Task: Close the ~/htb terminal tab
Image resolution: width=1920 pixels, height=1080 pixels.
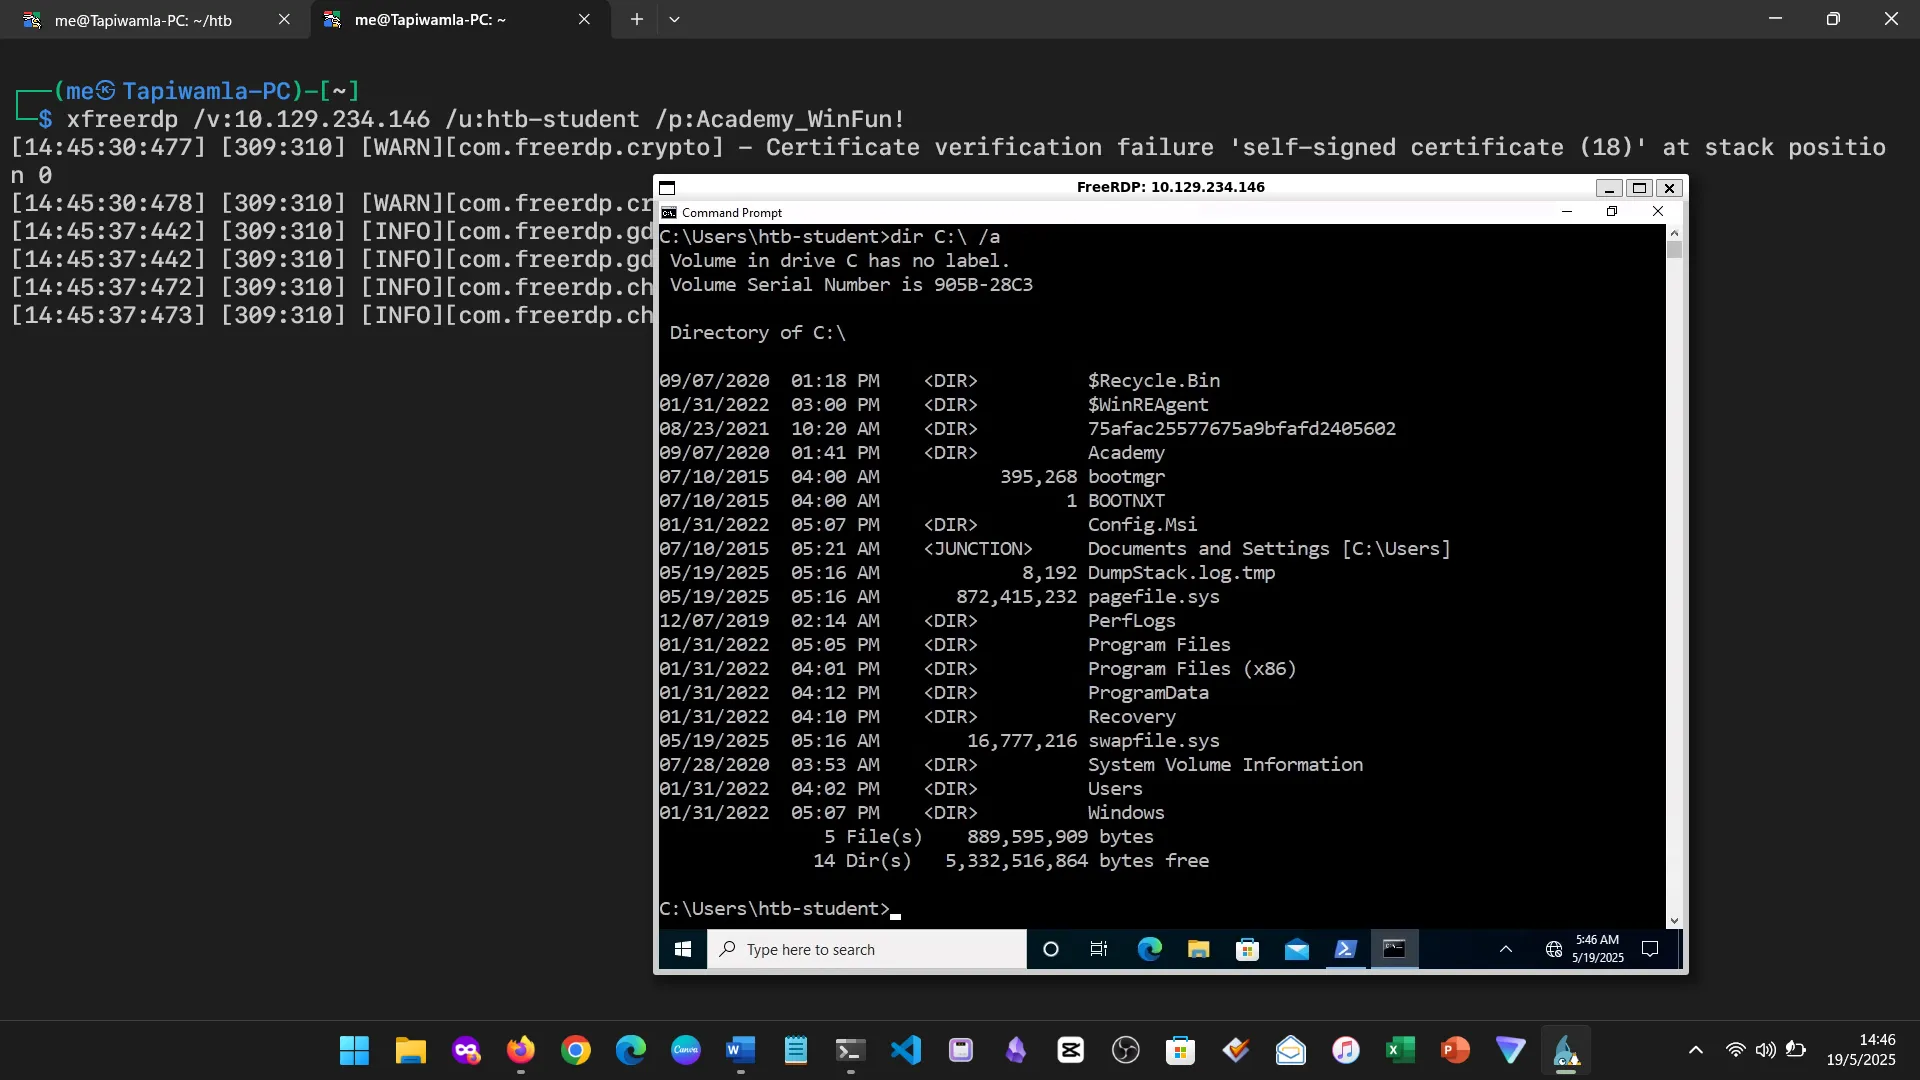Action: point(284,19)
